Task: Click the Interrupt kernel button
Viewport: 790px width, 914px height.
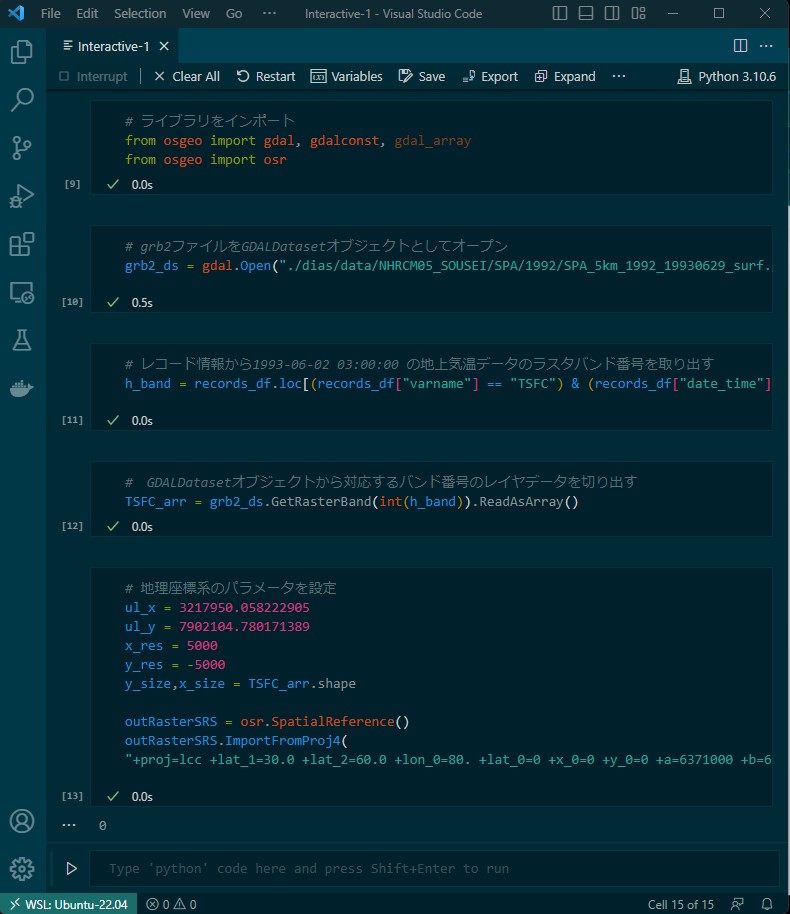Action: click(x=93, y=76)
